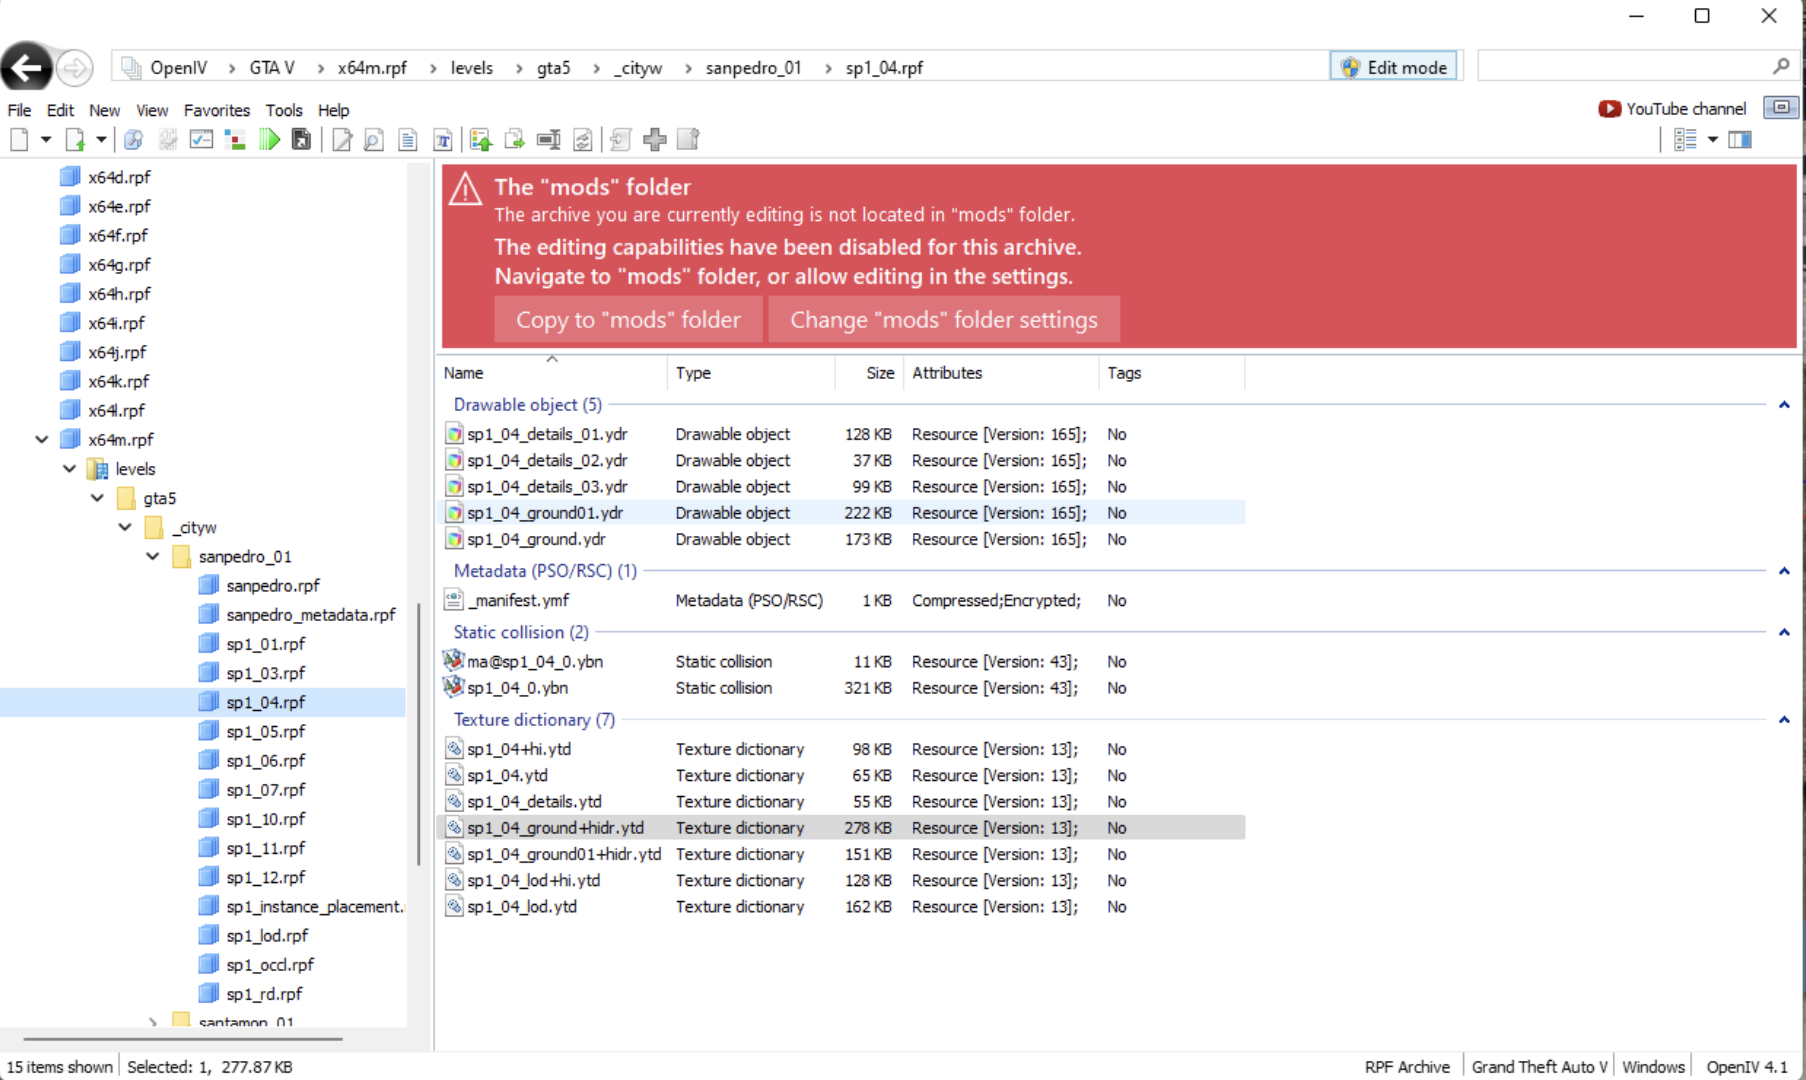The width and height of the screenshot is (1806, 1080).
Task: Collapse the Texture dictionary group arrow
Action: tap(1784, 720)
